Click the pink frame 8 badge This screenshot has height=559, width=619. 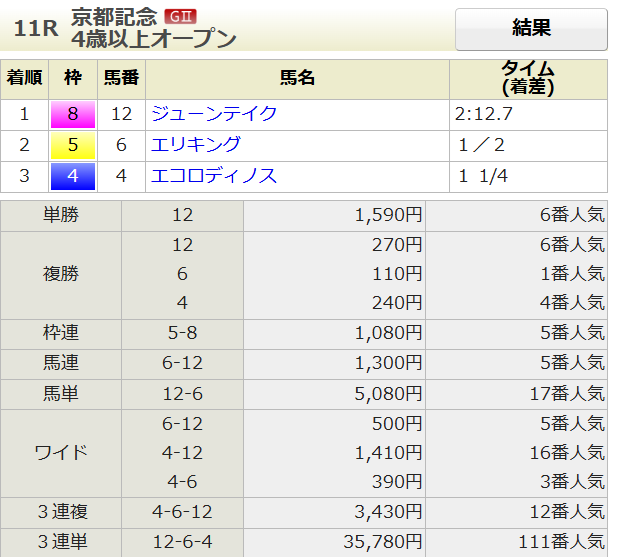point(73,114)
